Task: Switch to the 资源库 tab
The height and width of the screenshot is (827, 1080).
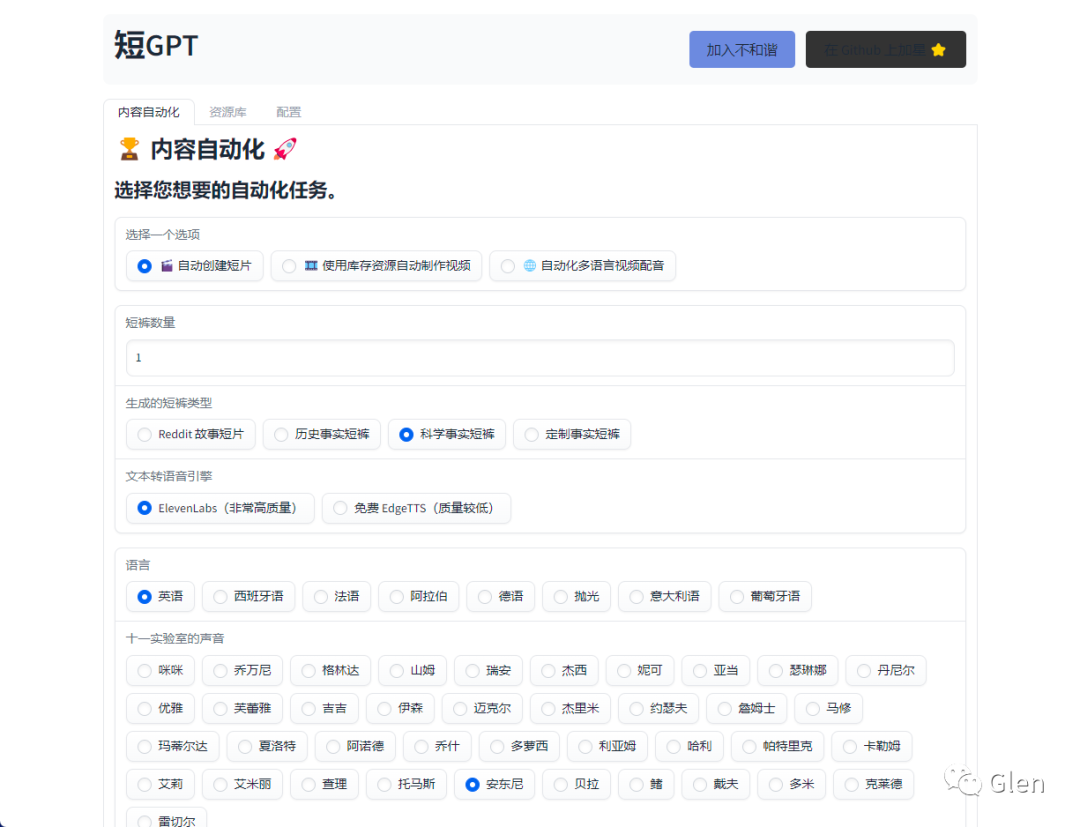Action: pyautogui.click(x=228, y=111)
